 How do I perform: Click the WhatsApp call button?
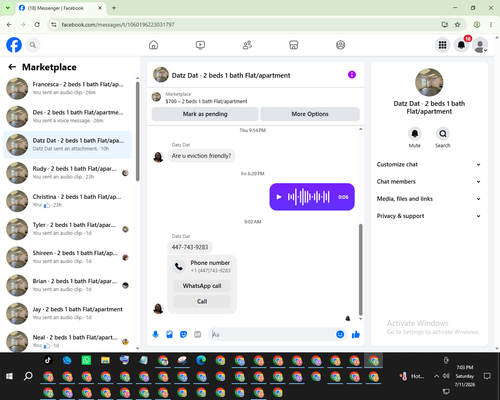point(202,286)
